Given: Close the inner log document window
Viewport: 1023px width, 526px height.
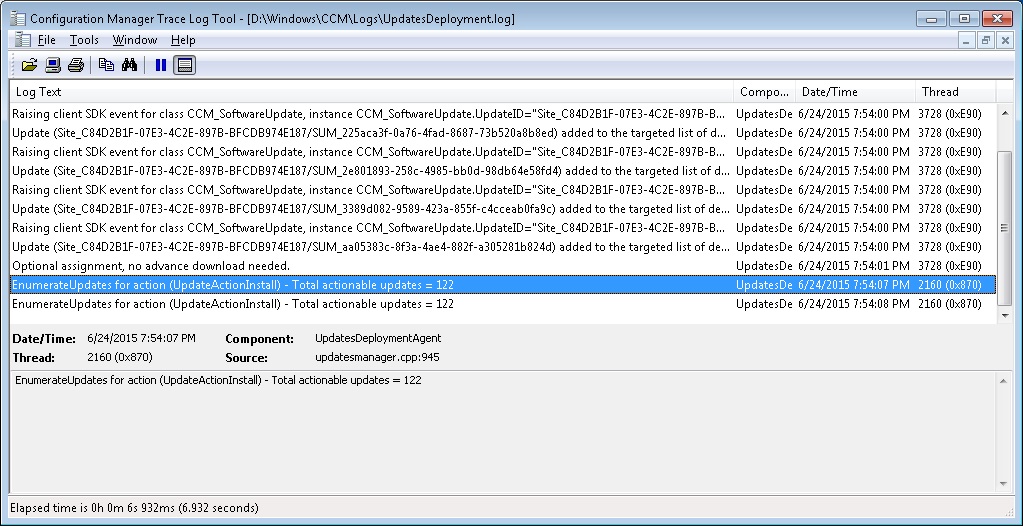Looking at the screenshot, I should 1004,40.
